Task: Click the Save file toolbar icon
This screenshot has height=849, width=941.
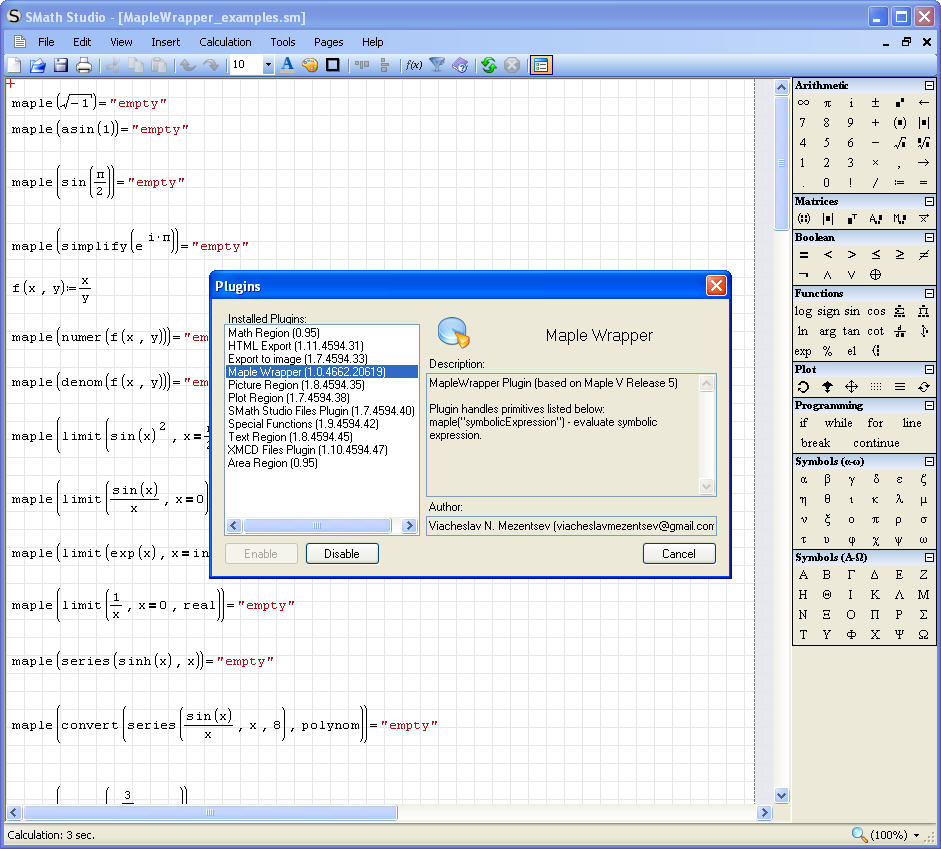Action: 61,65
